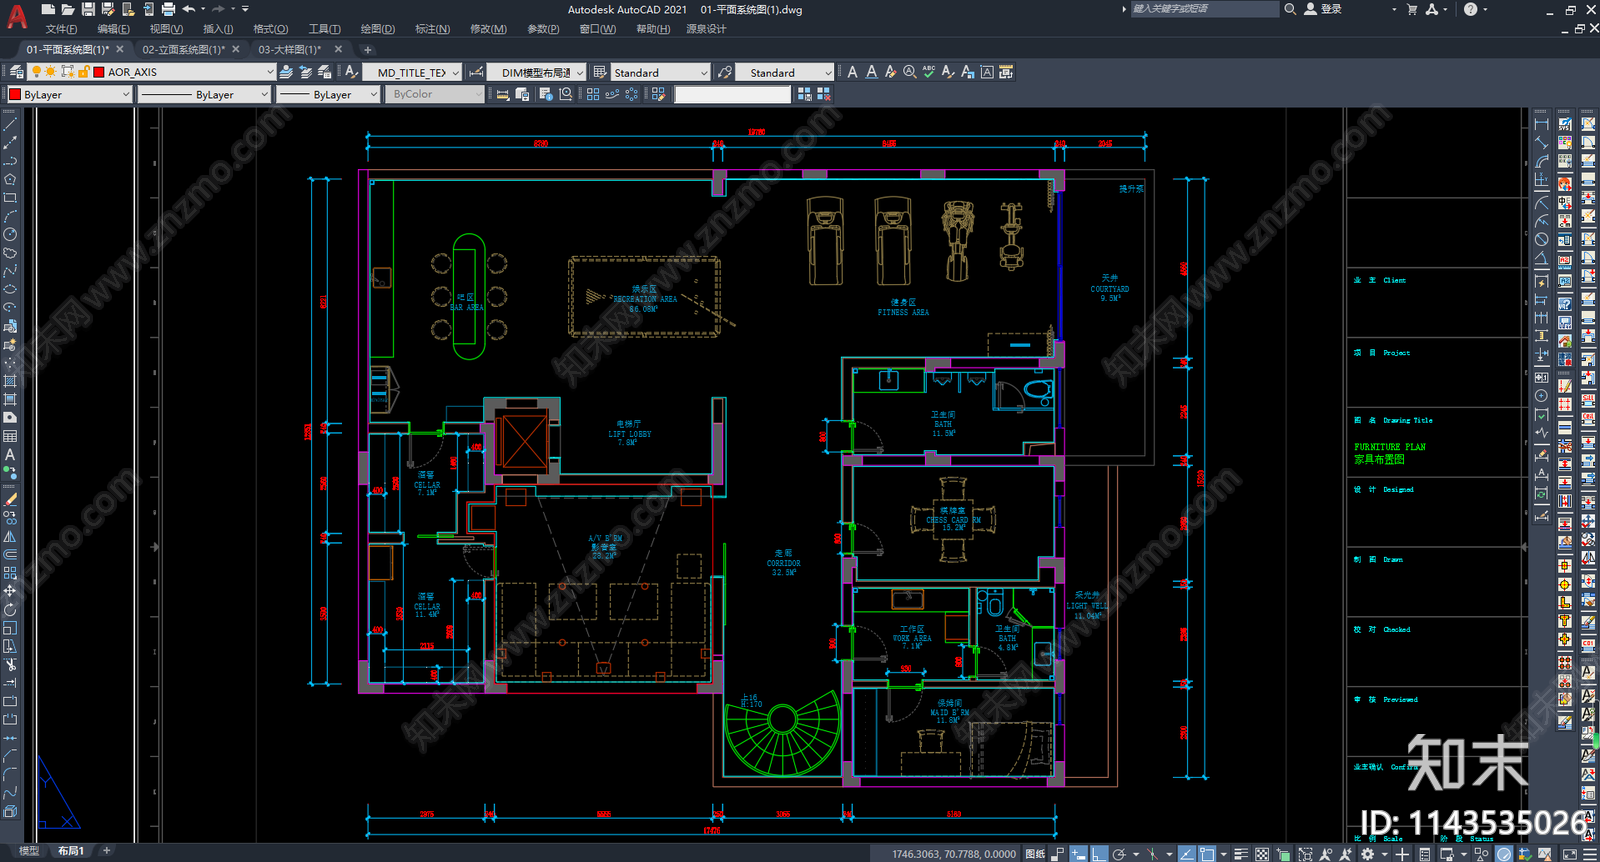This screenshot has width=1600, height=862.
Task: Click the red swatch in ByLayer color control
Action: [x=15, y=94]
